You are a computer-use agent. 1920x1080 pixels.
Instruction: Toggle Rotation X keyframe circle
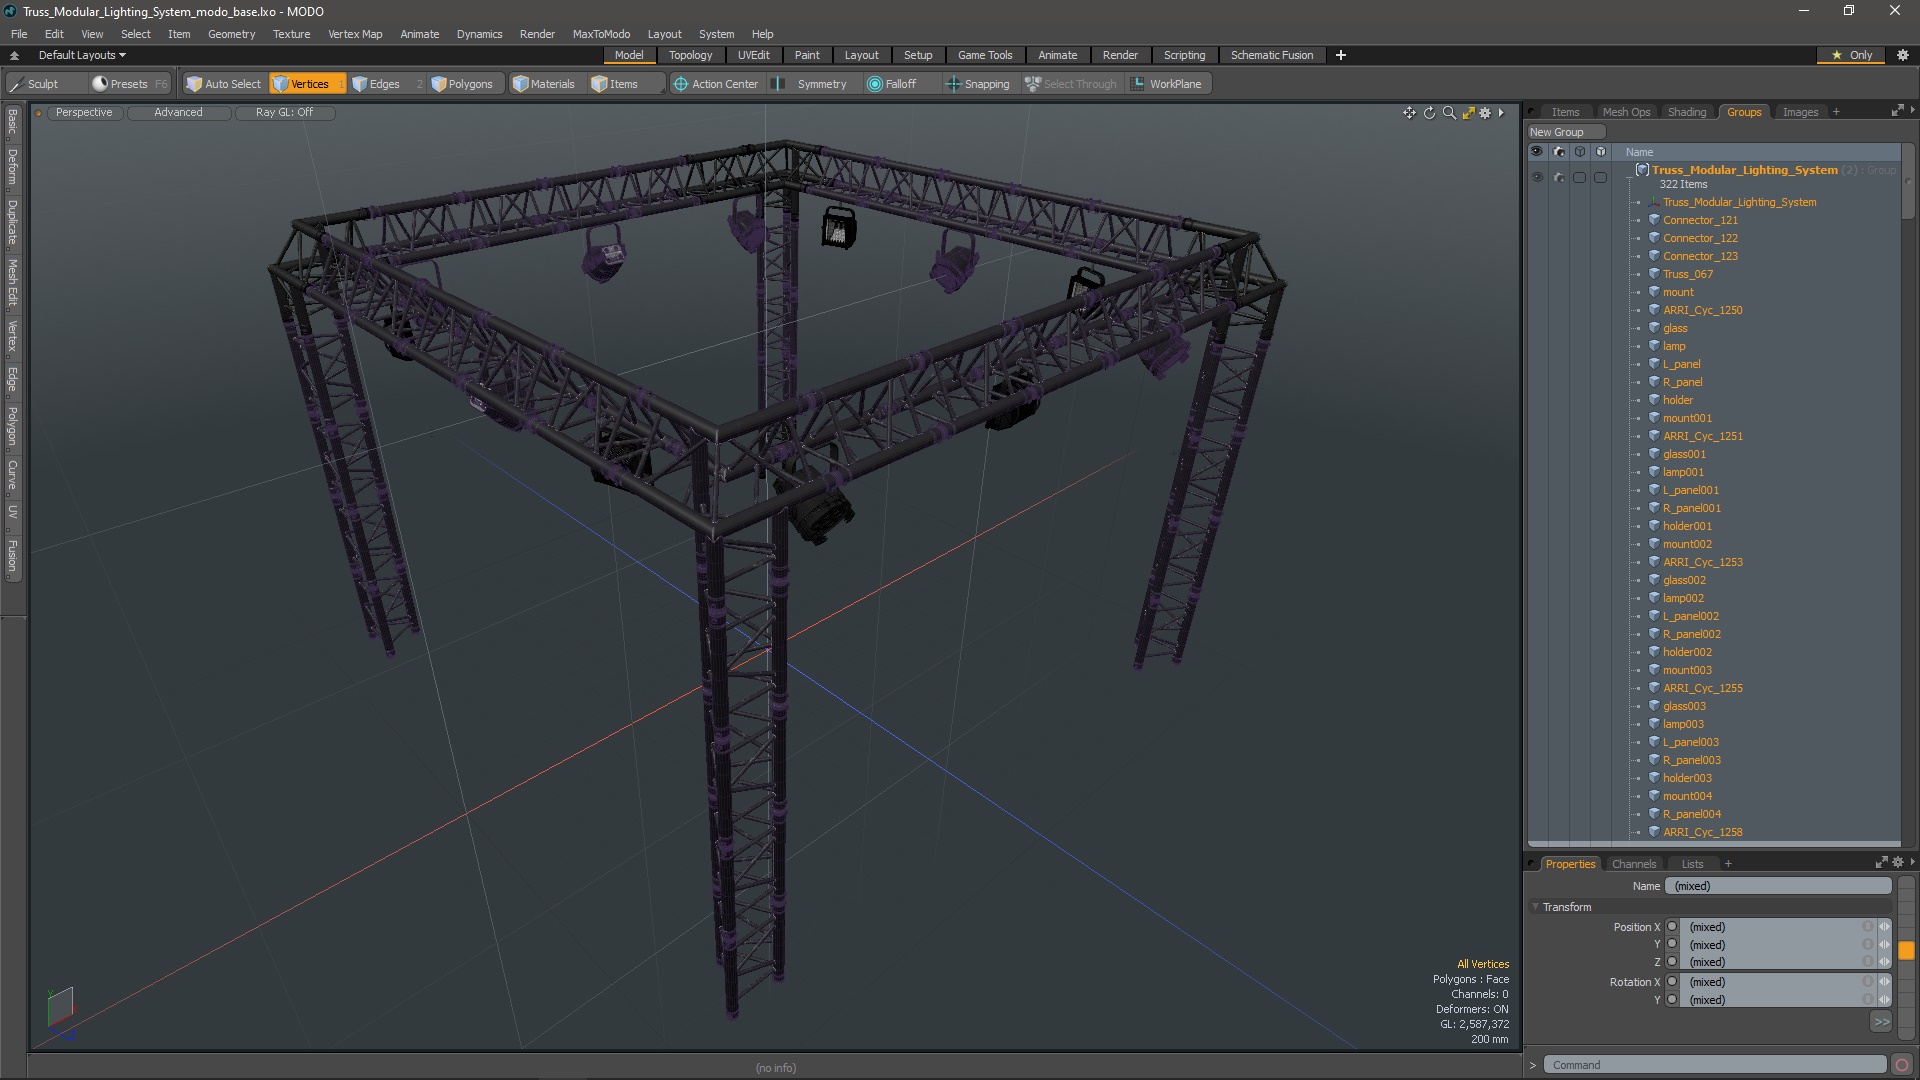1672,982
